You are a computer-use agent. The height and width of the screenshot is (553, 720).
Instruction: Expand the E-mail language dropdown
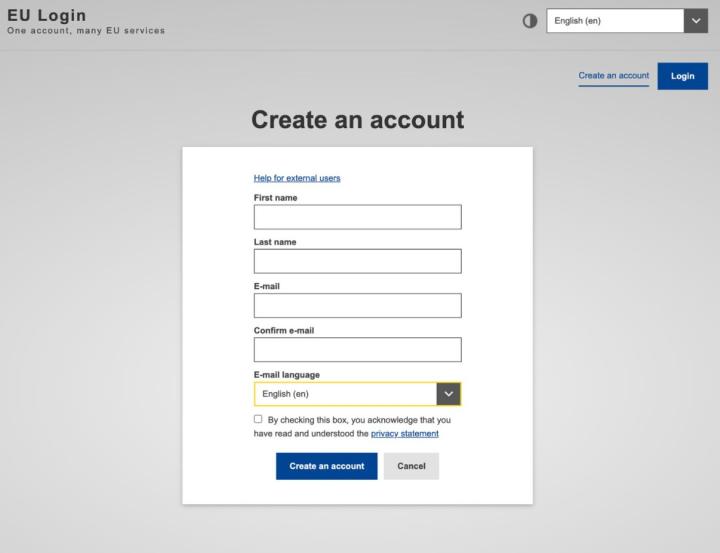coord(358,394)
